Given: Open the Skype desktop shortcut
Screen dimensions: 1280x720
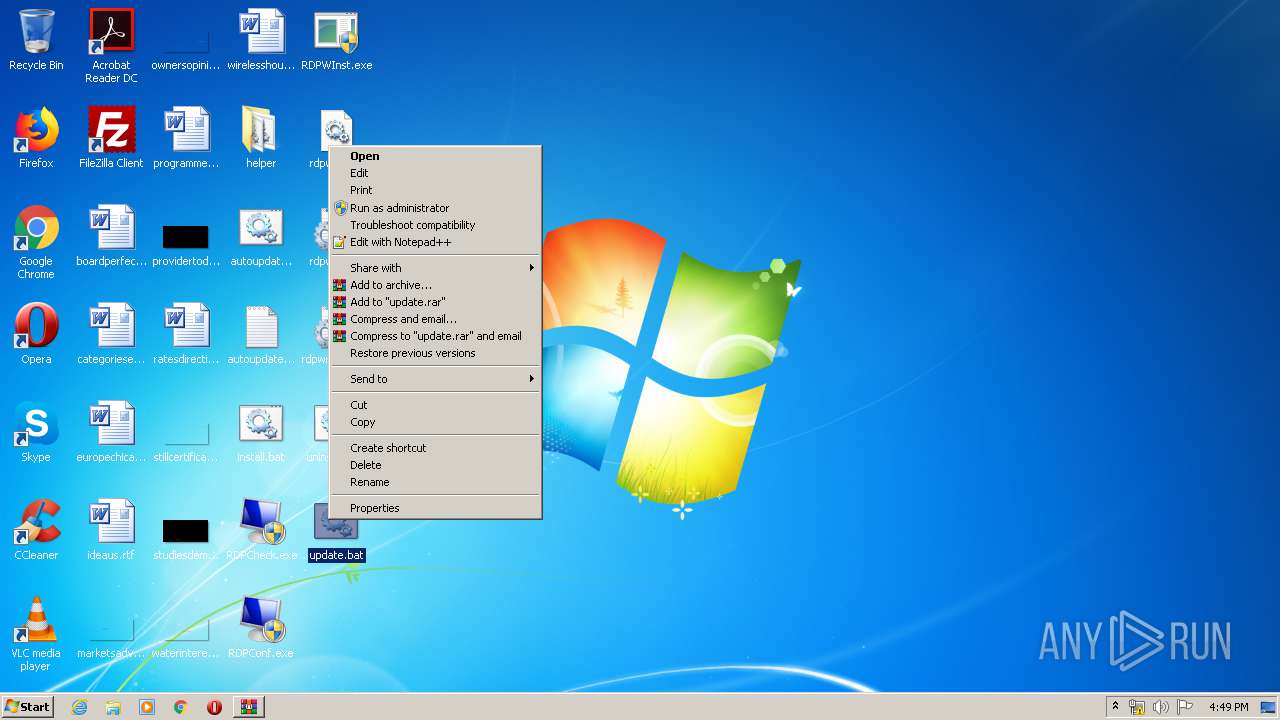Looking at the screenshot, I should (36, 432).
